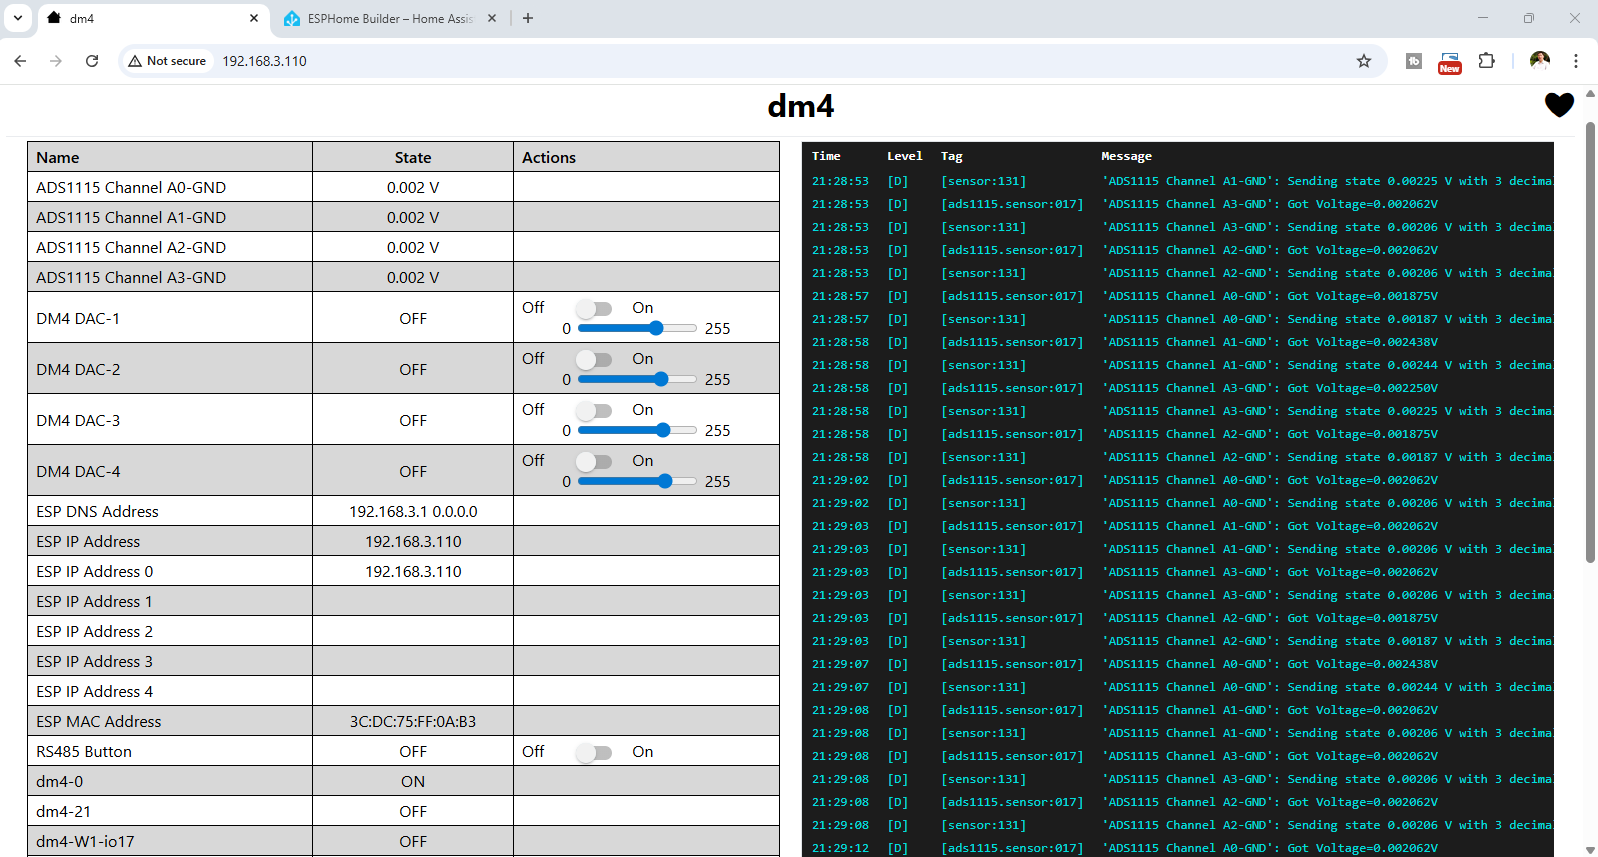Click the heart icon next to dm4 title
The image size is (1598, 857).
(x=1558, y=105)
